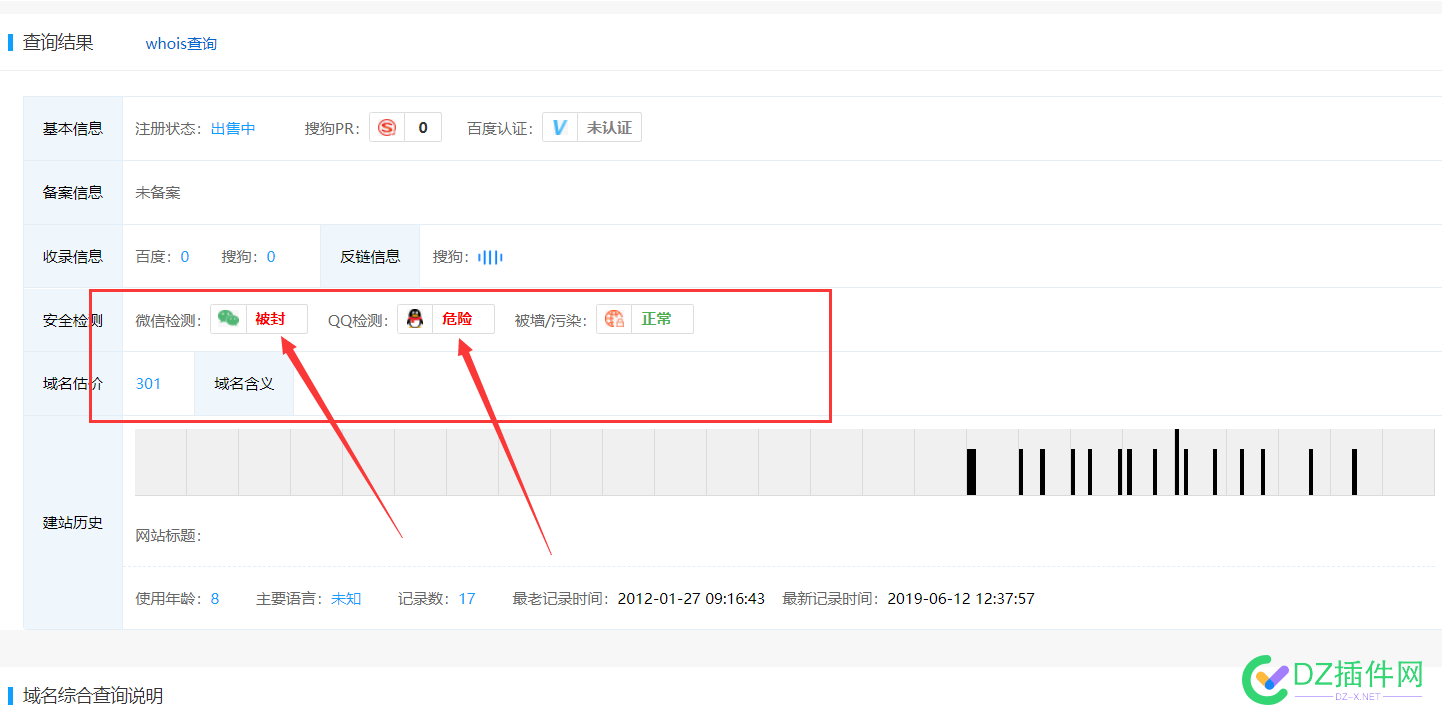Click the 查询结果 section heading
1442x720 pixels.
point(58,43)
